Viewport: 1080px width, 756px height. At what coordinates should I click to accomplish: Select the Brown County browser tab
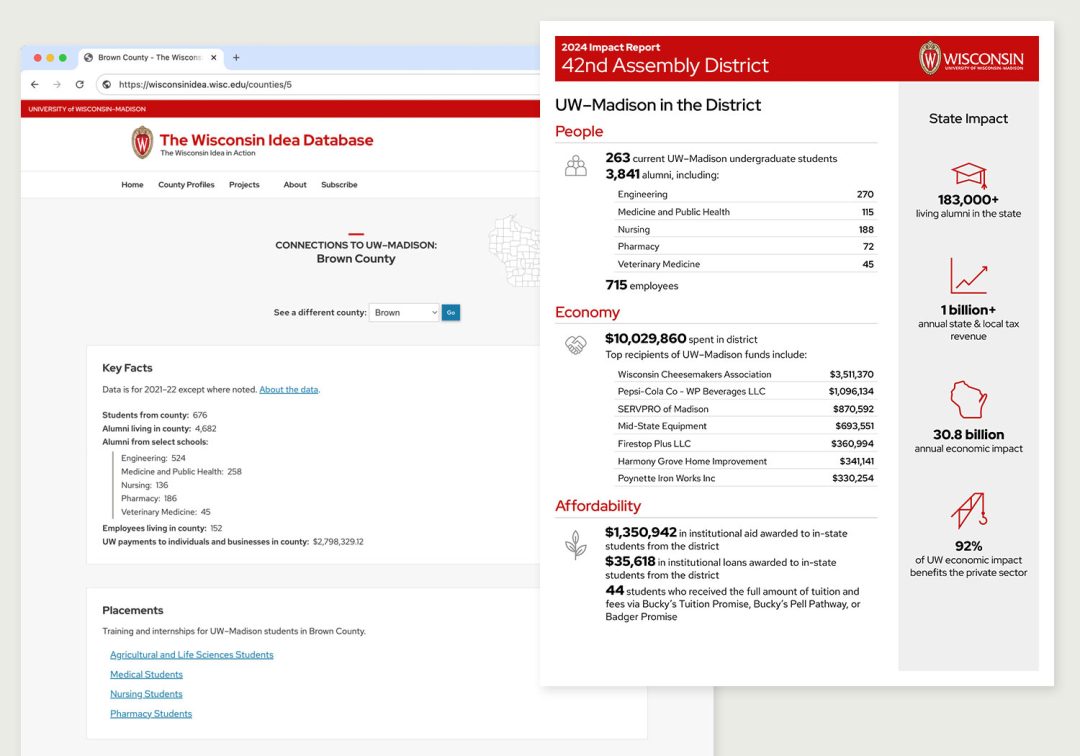pyautogui.click(x=150, y=58)
